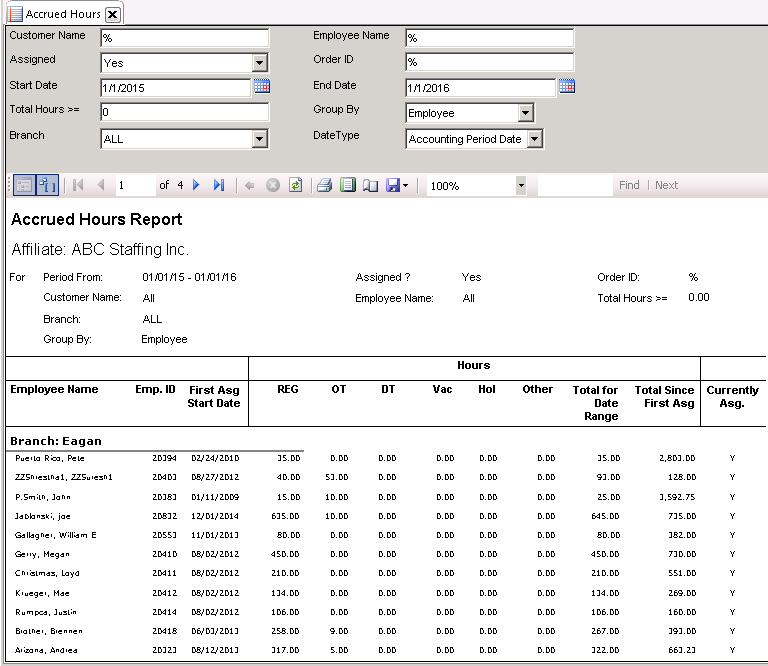Open the export format dropdown arrow
768x666 pixels.
tap(406, 186)
